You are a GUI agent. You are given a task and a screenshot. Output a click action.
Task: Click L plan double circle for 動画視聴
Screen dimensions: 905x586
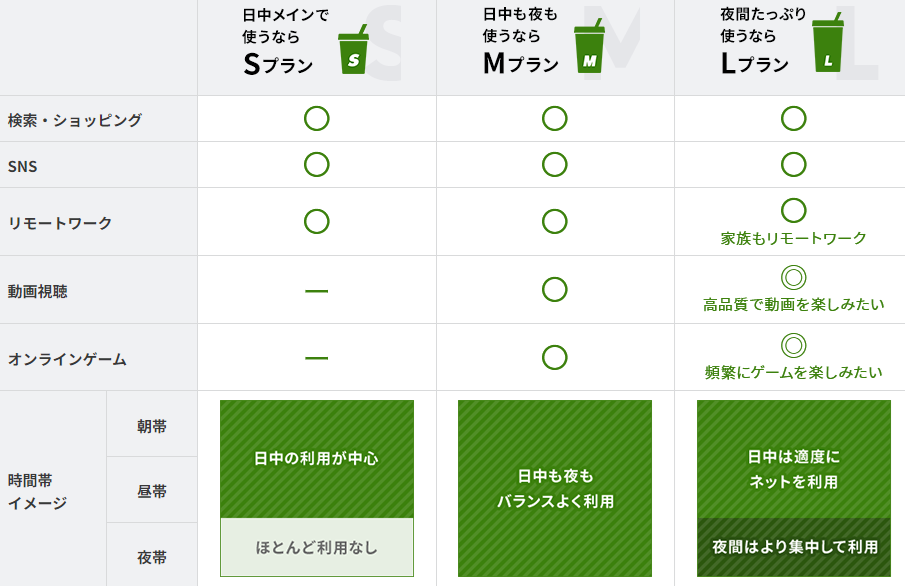(x=794, y=278)
